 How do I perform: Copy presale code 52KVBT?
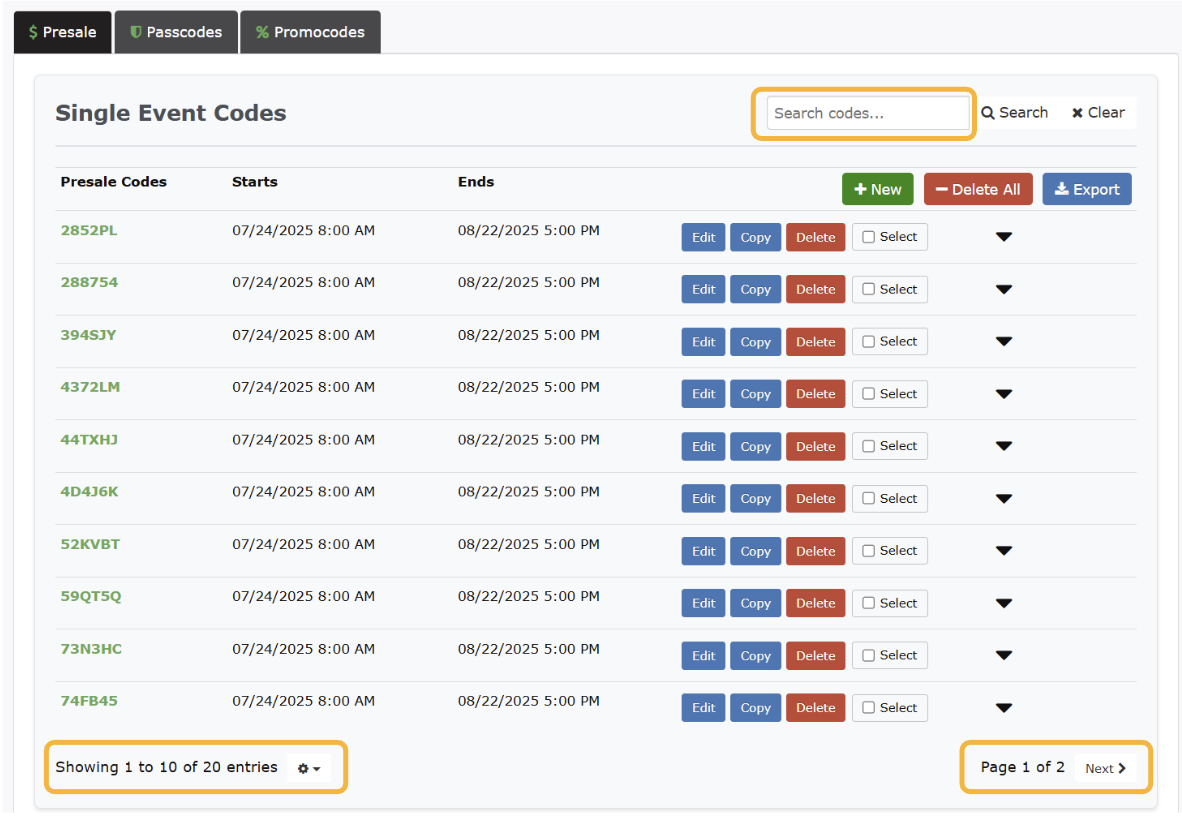(755, 551)
